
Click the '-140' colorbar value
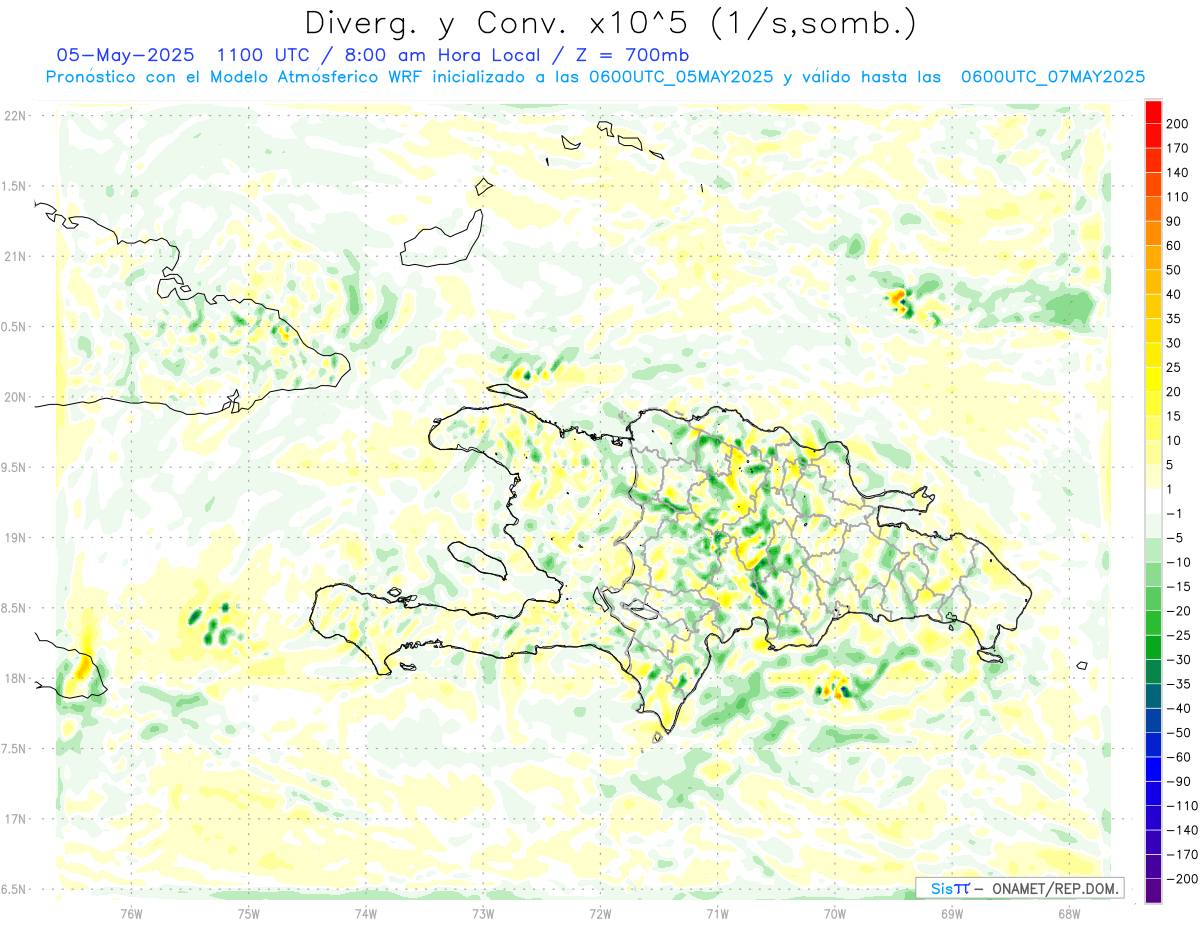(1181, 830)
